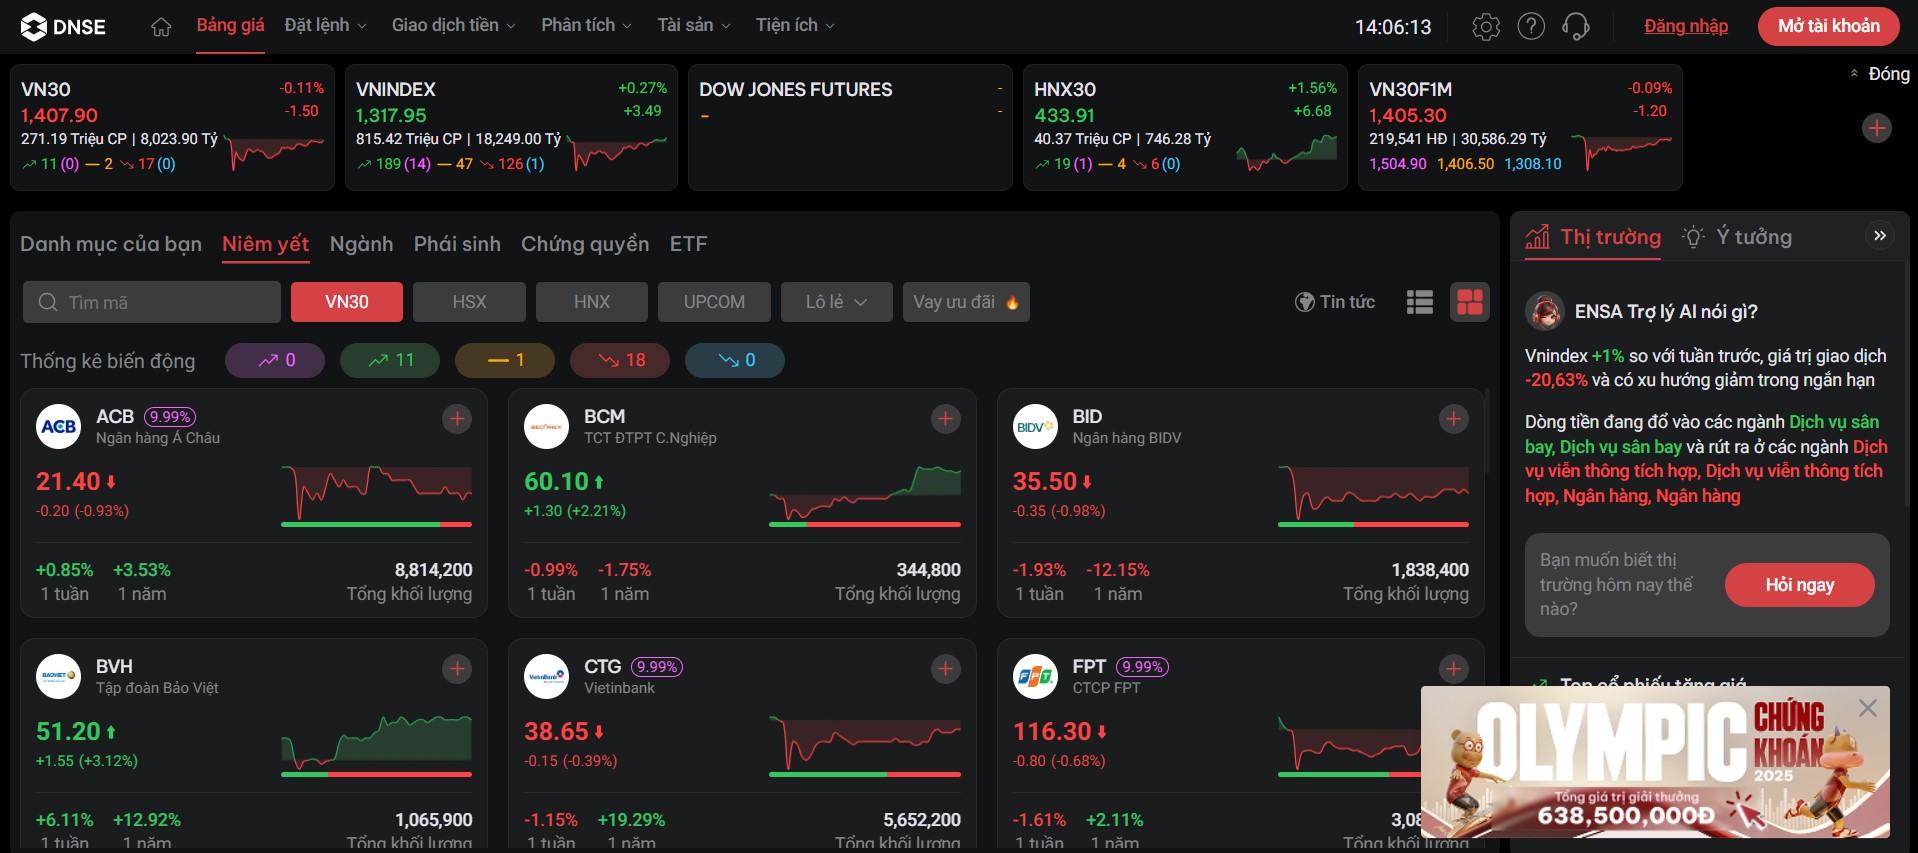Switch to grid card view icon

click(1470, 302)
